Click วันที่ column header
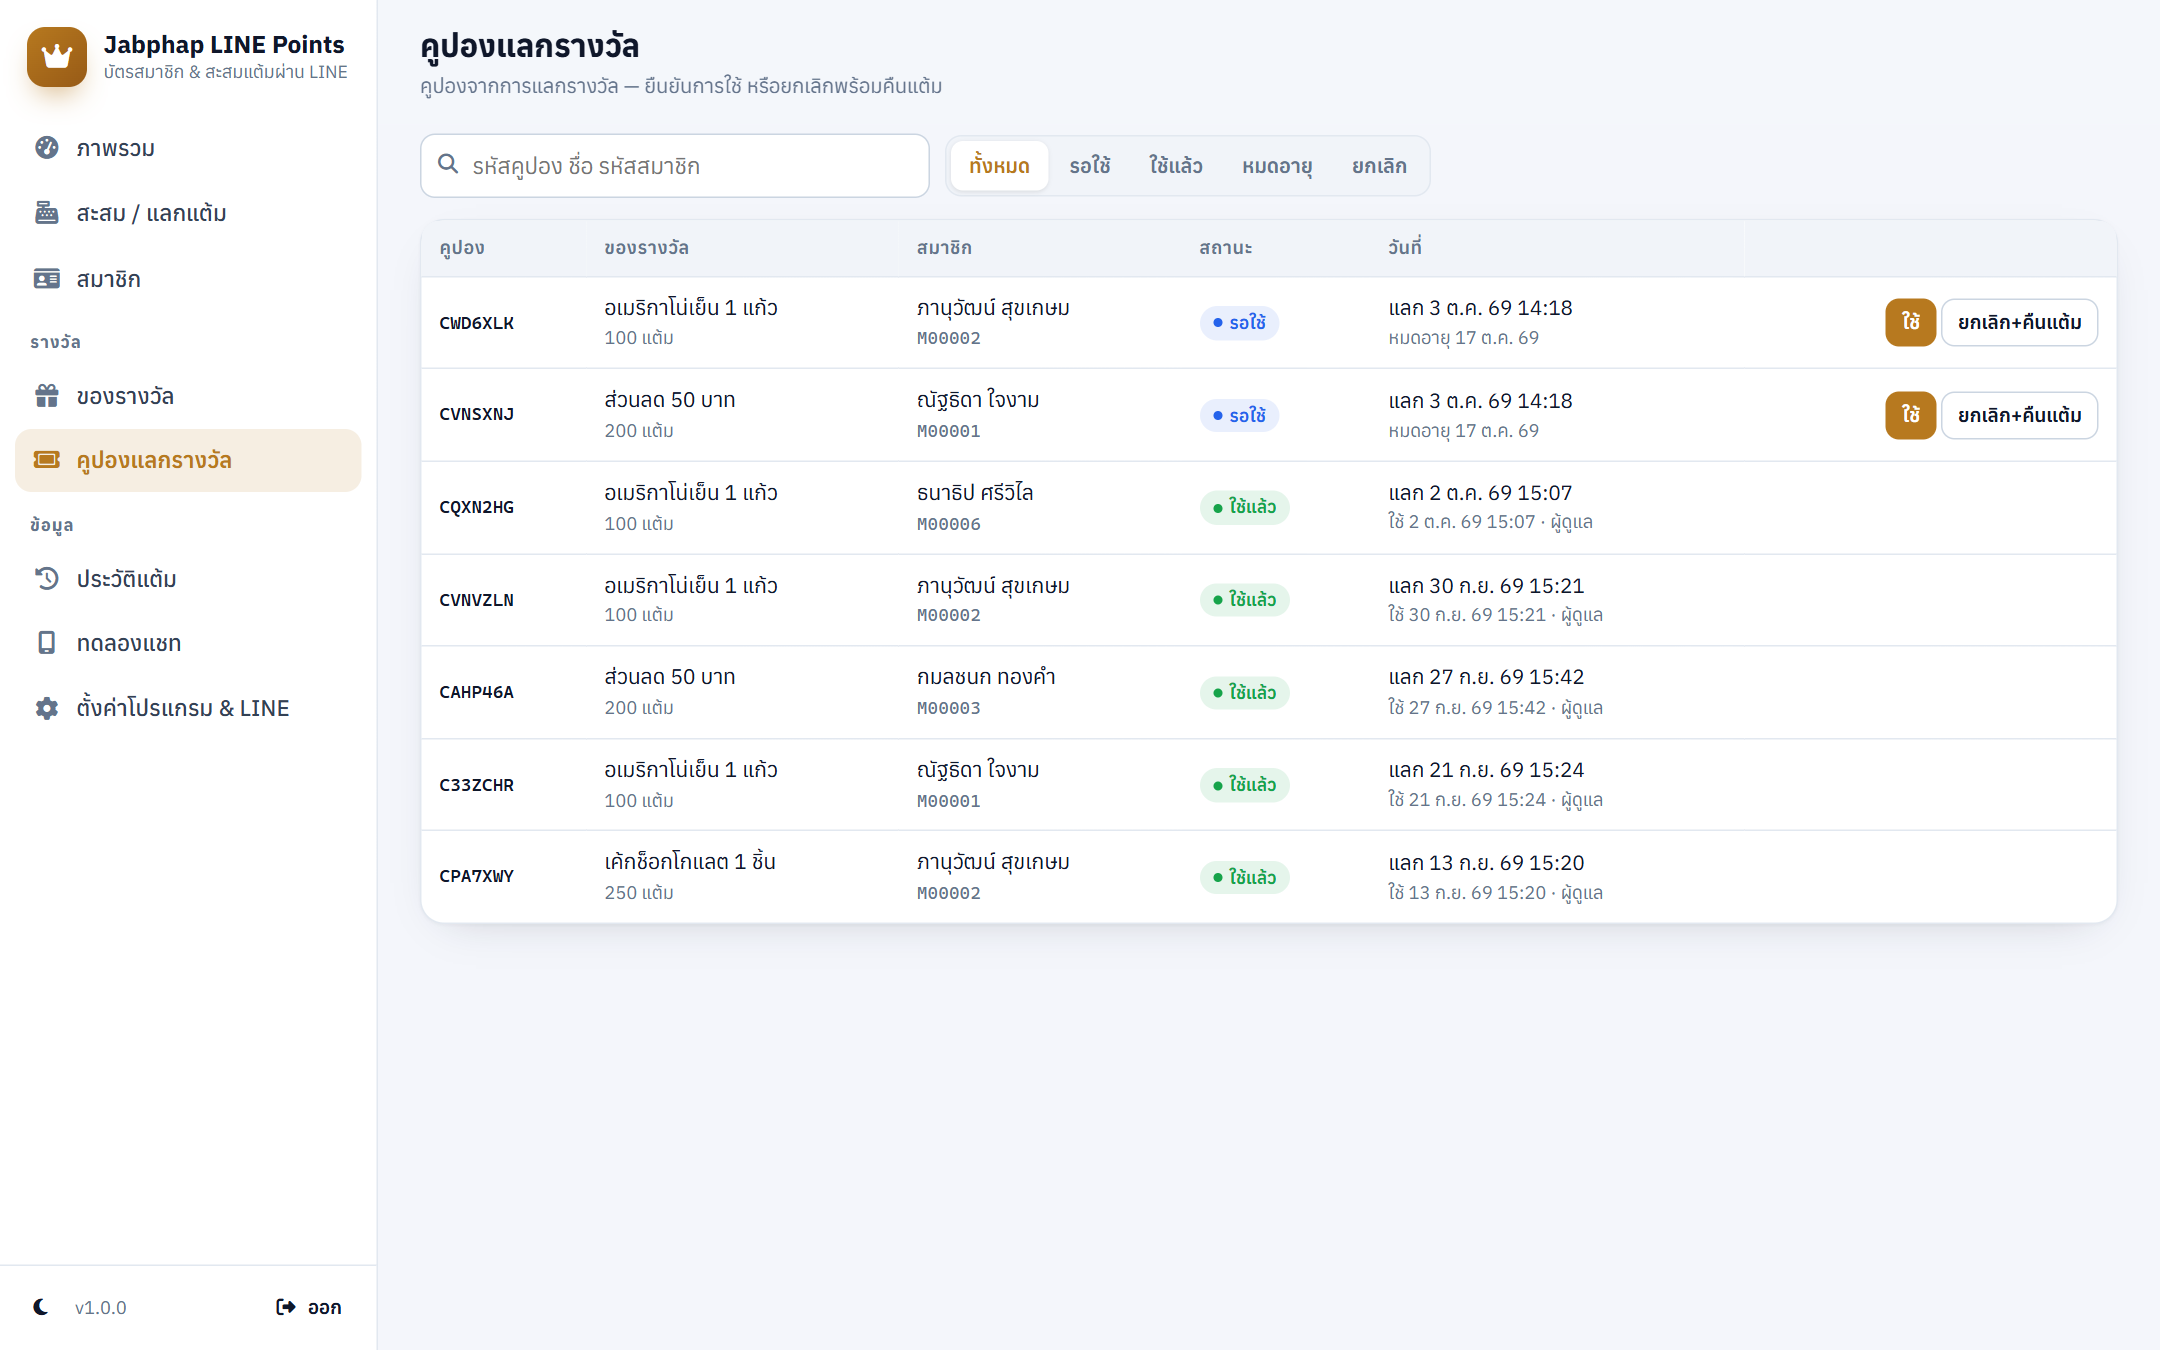Viewport: 2160px width, 1350px height. 1405,247
